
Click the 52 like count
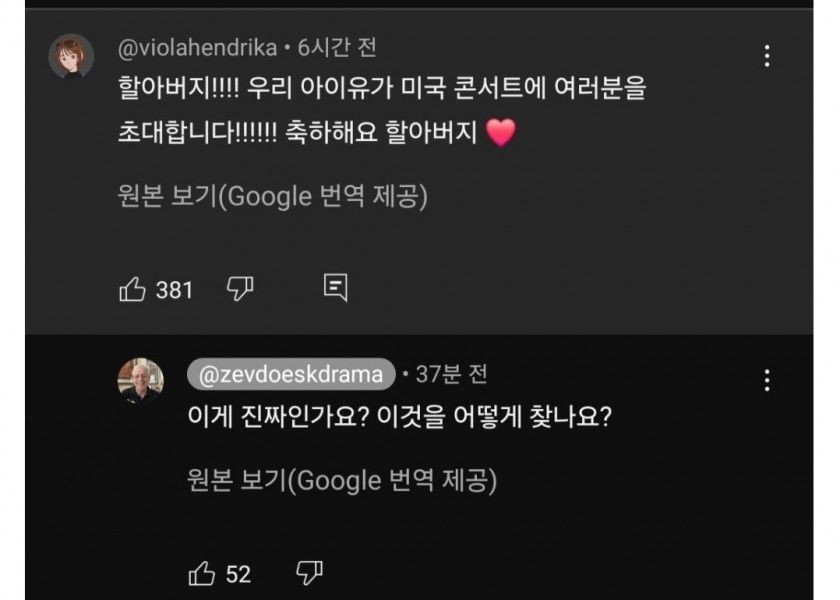pos(238,574)
